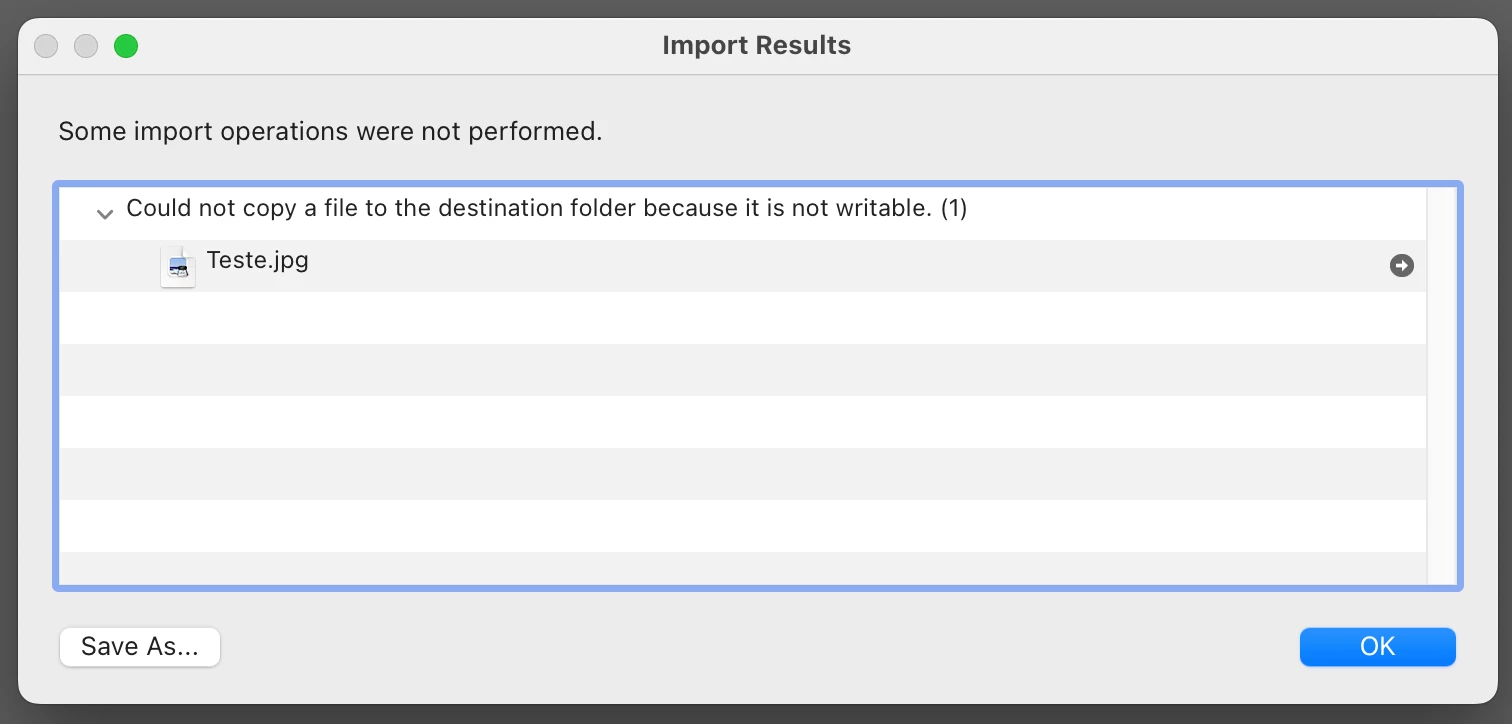1512x724 pixels.
Task: Click the vertical scrollbar track of the results list
Action: pos(1442,385)
